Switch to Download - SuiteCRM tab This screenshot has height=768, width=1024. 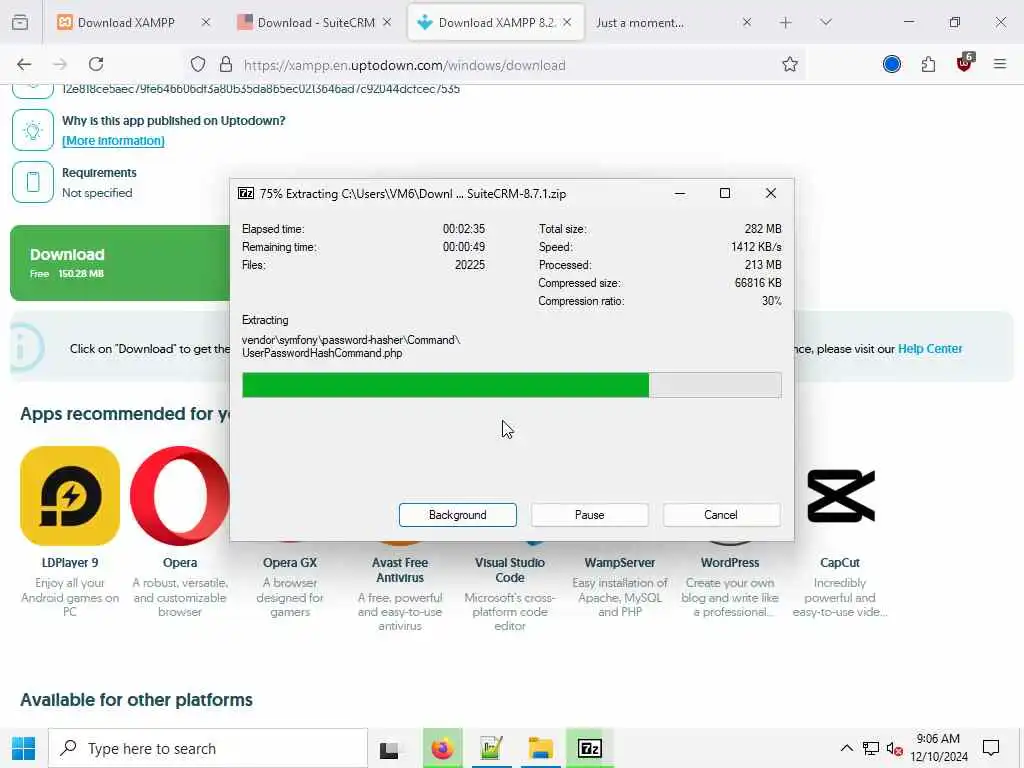click(314, 23)
